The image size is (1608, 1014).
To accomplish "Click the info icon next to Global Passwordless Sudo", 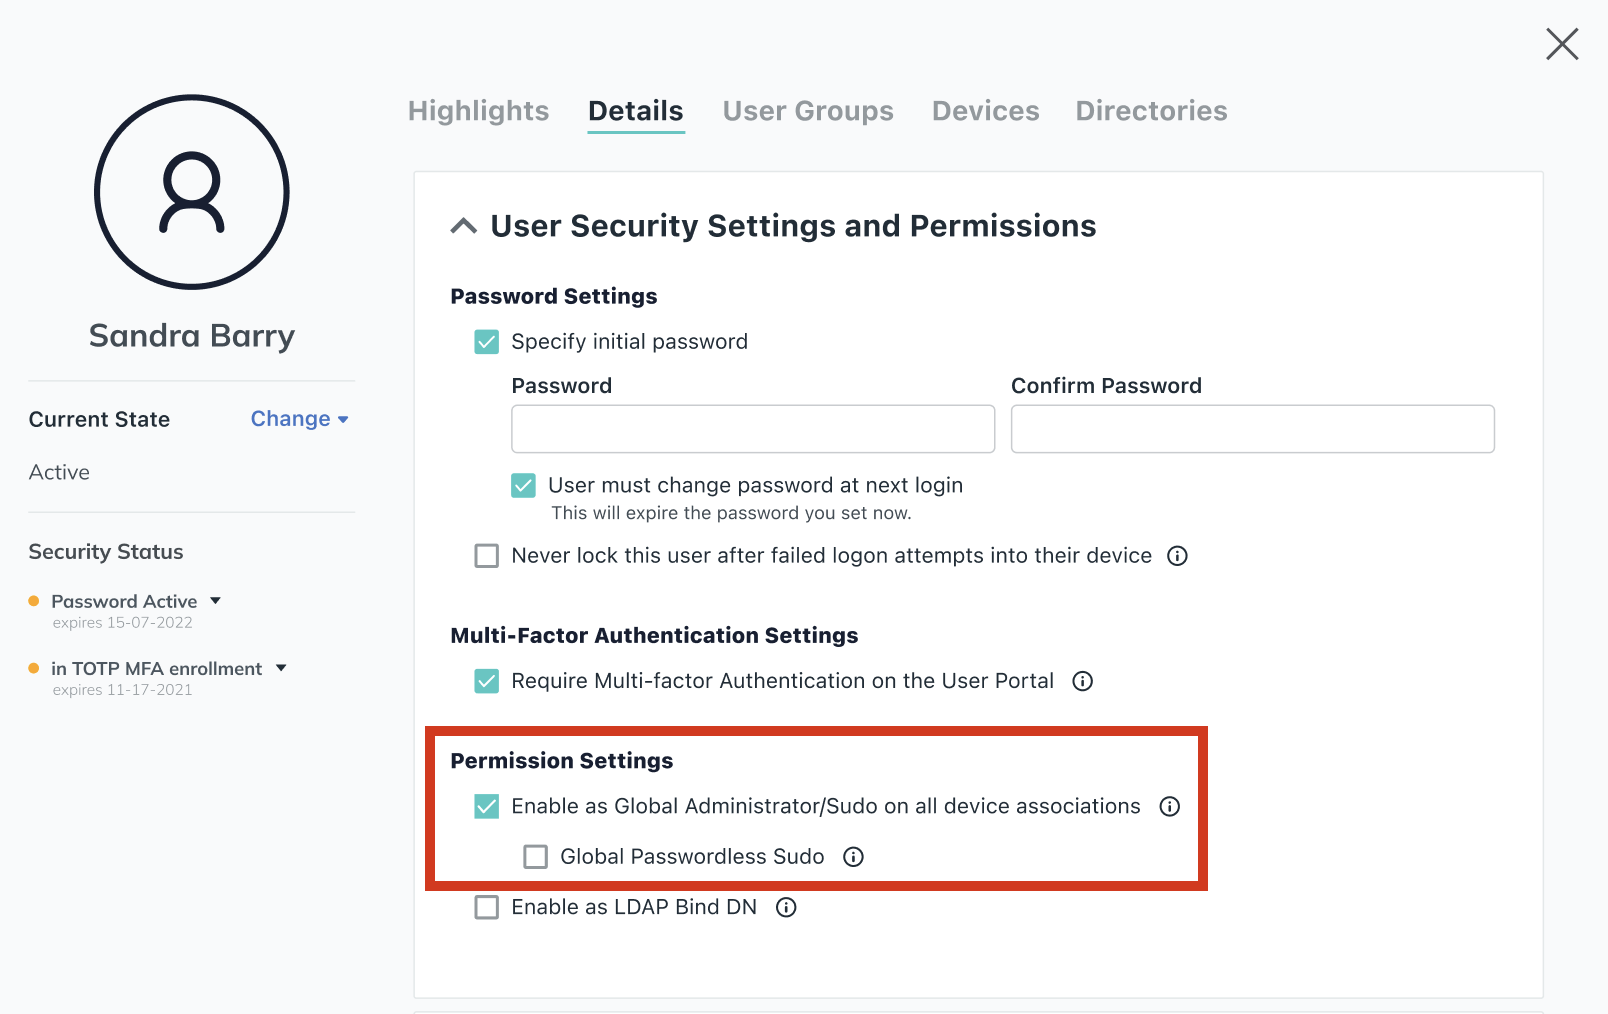I will pyautogui.click(x=853, y=857).
